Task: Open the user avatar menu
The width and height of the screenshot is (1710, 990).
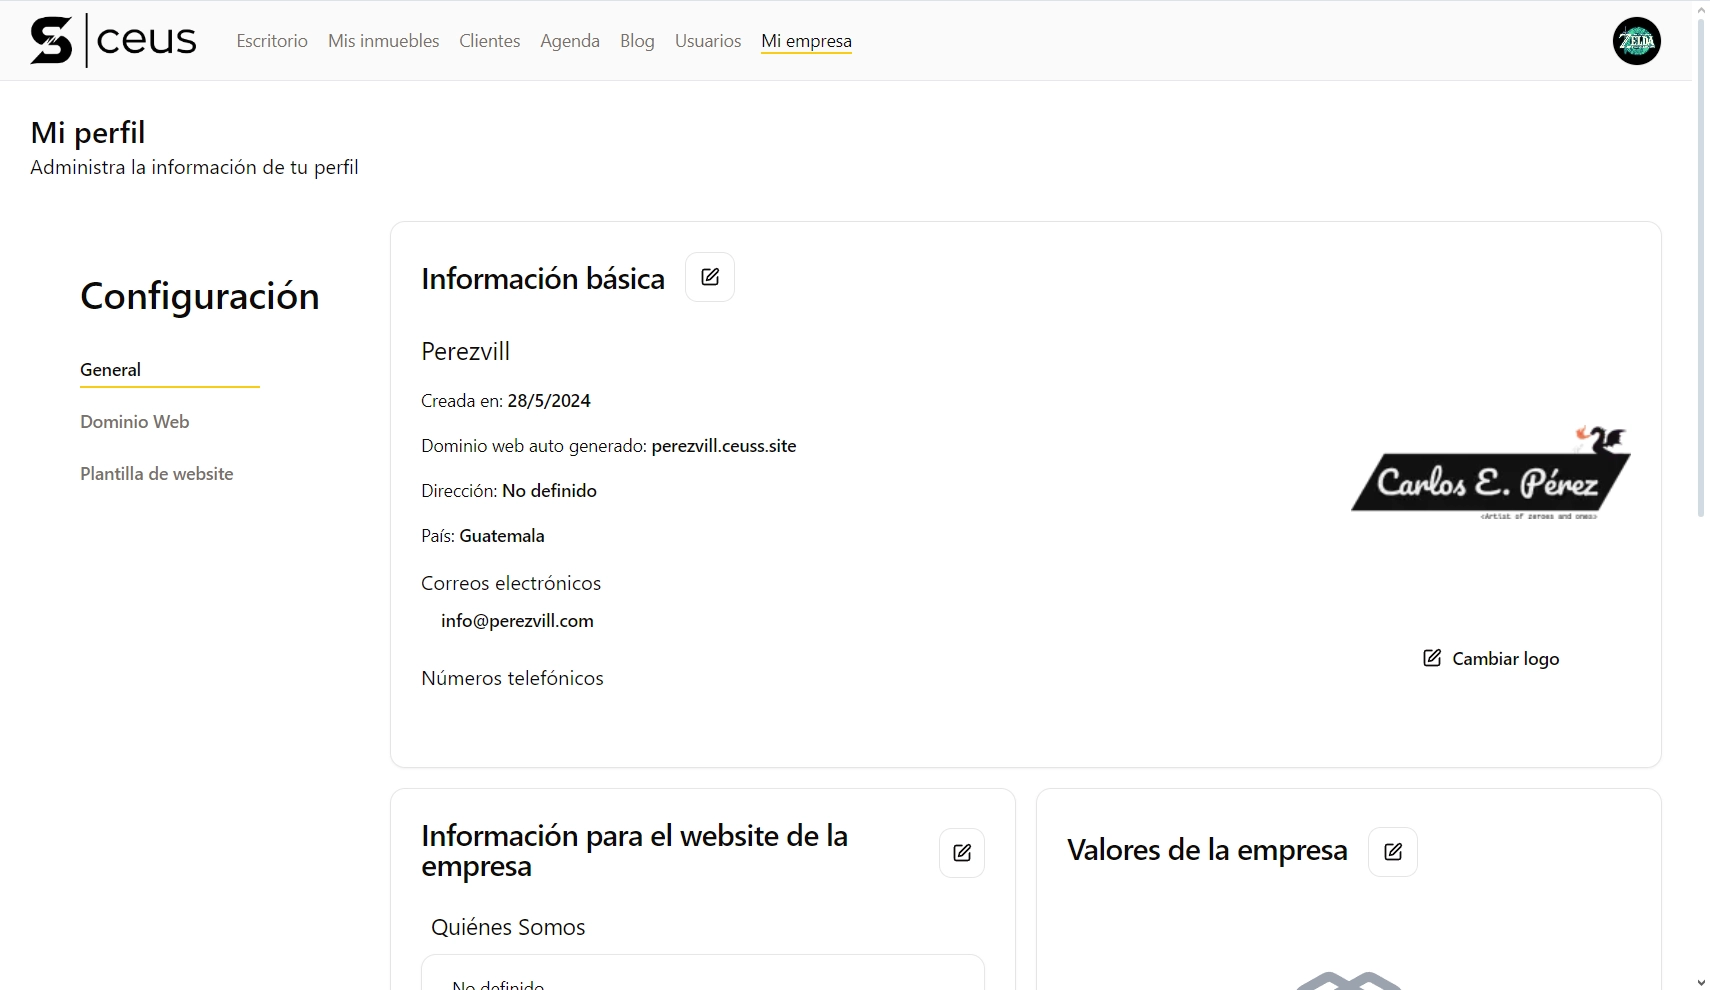Action: click(x=1636, y=41)
